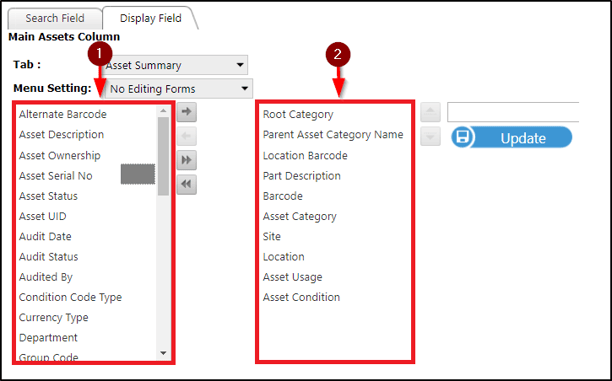Switch to the Display Field tab
This screenshot has height=381, width=612.
point(151,18)
